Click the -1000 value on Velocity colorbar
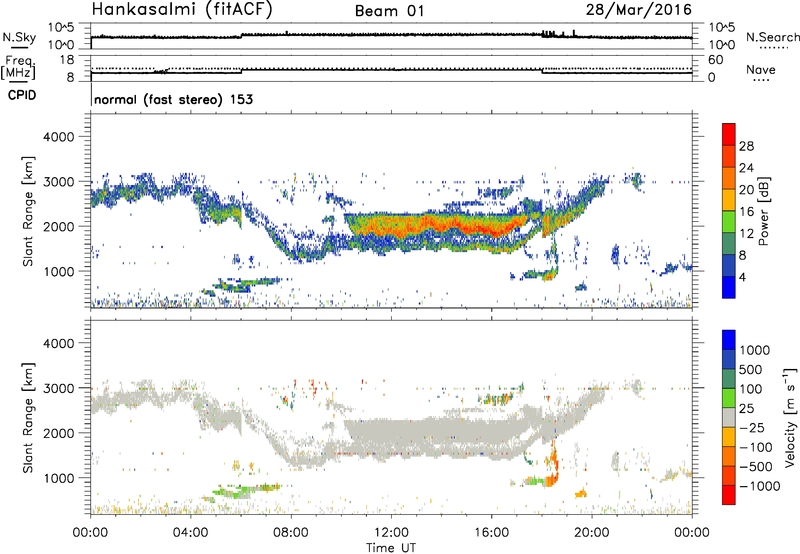800x554 pixels. coord(759,486)
